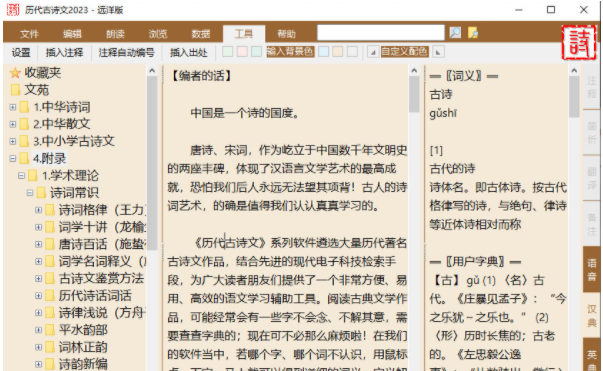
Task: Select 收藏夹 in the tree
Action: [43, 73]
